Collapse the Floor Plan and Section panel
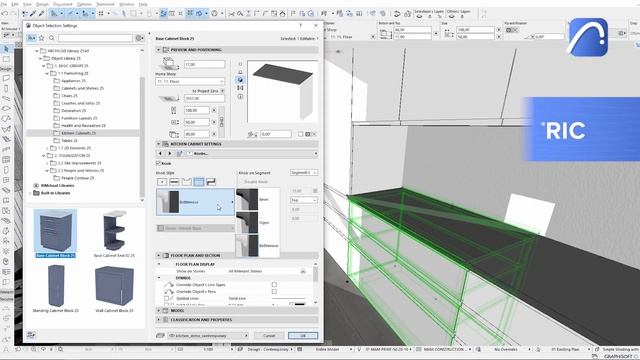 coord(159,256)
